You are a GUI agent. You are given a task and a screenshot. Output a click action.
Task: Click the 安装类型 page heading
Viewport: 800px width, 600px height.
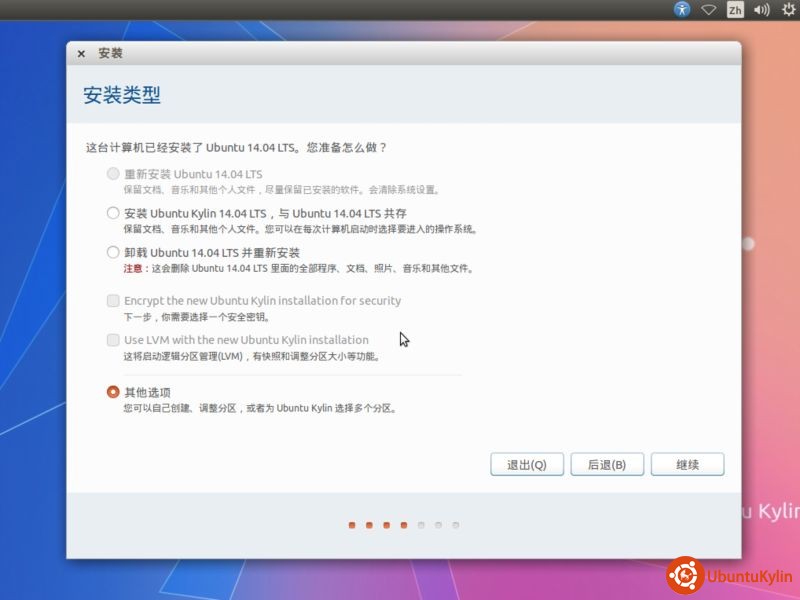point(121,96)
